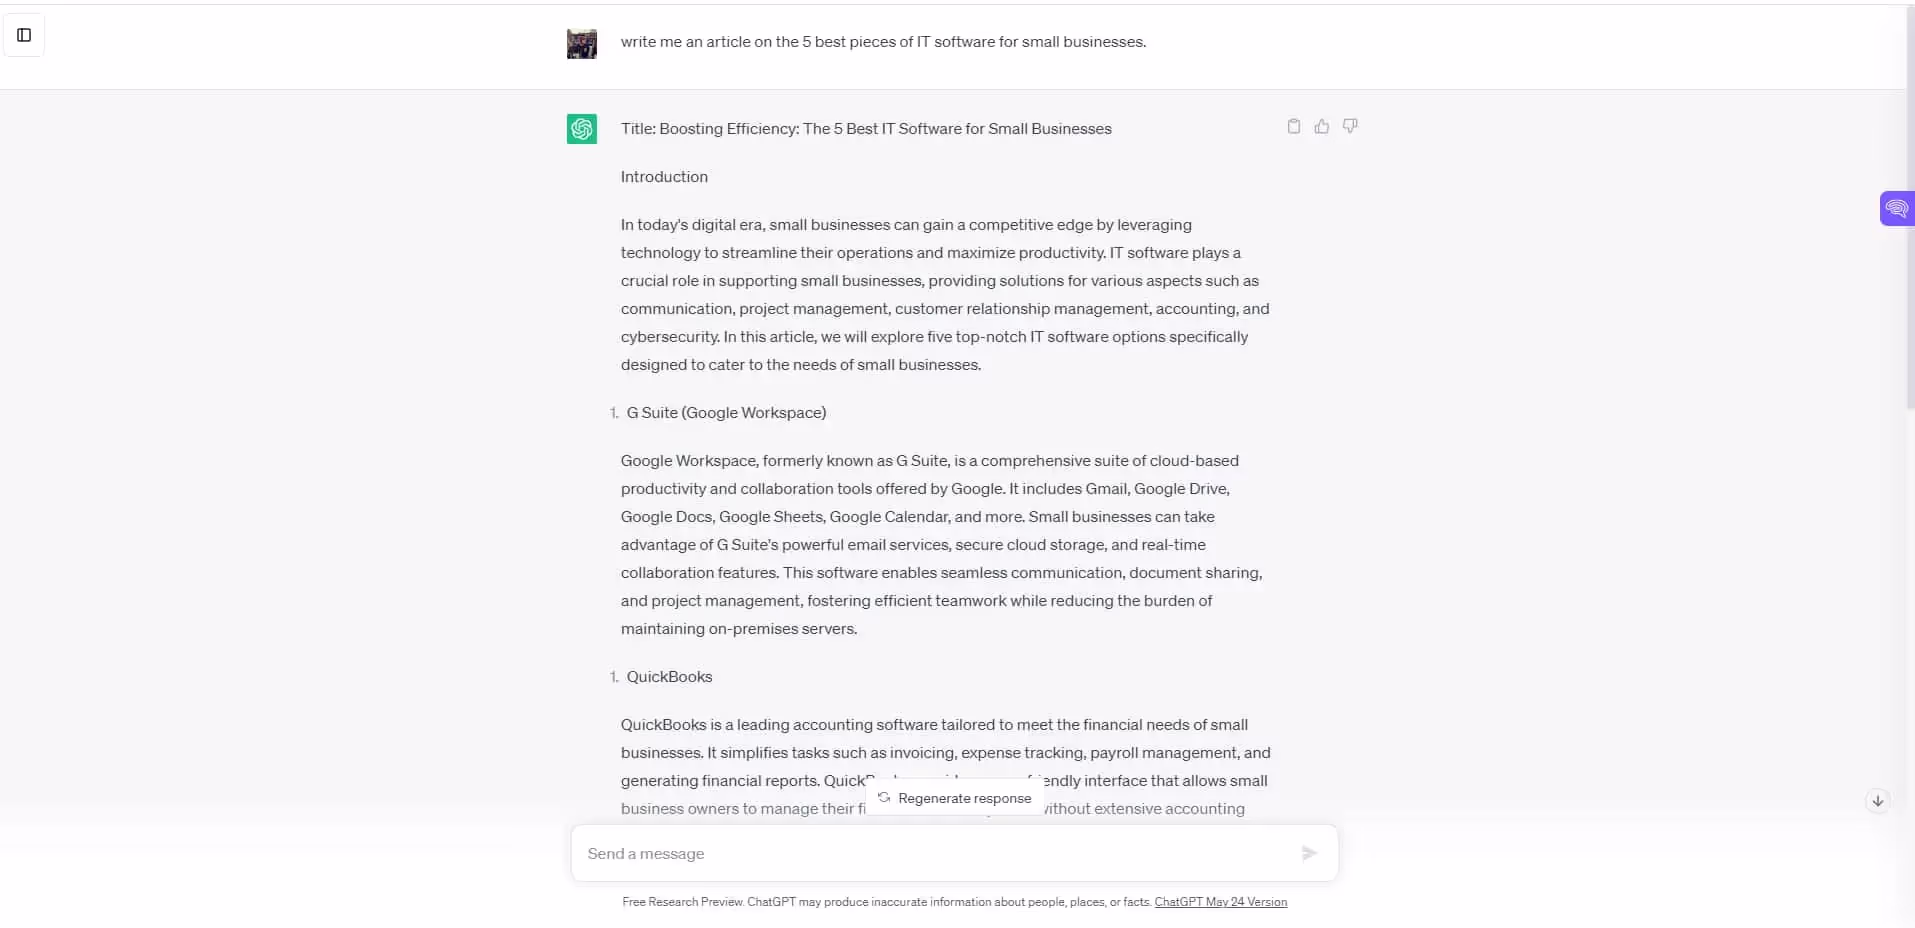This screenshot has width=1915, height=928.
Task: Click the "Introduction" heading text
Action: 664,177
